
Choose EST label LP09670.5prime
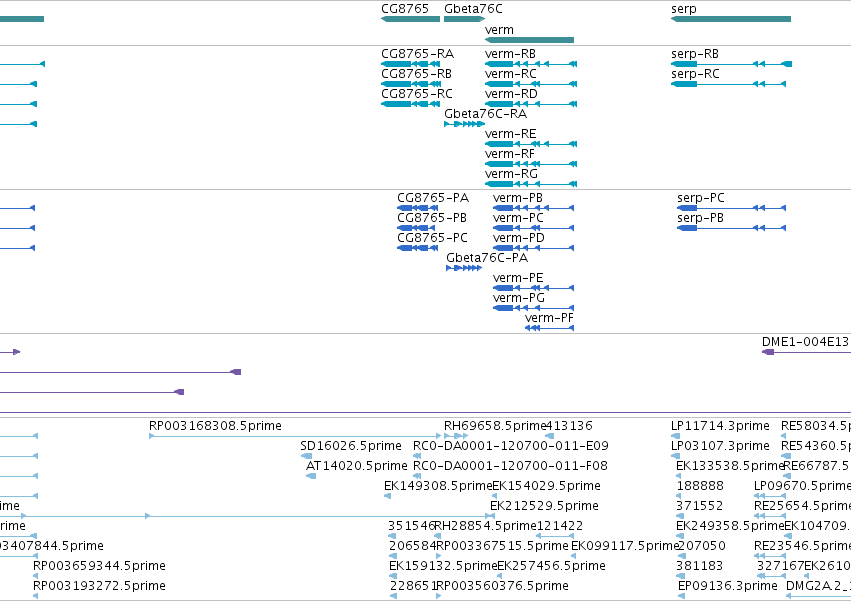tap(802, 486)
